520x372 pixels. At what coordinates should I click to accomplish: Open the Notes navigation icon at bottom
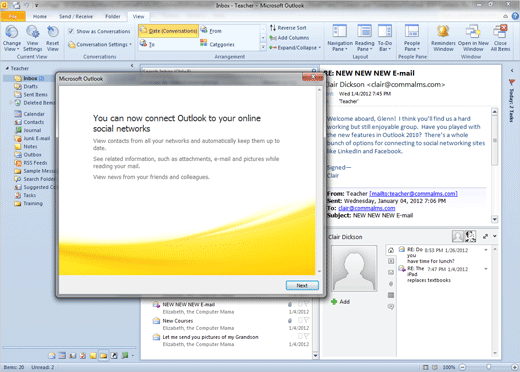pyautogui.click(x=93, y=356)
